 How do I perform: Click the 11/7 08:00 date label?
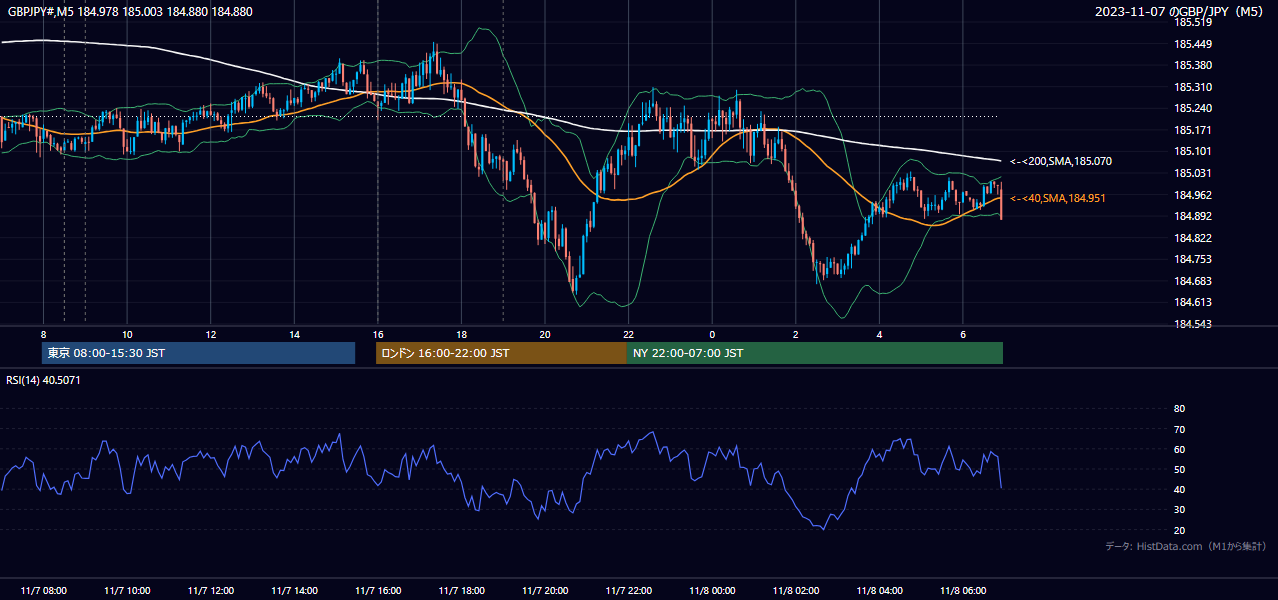click(x=43, y=591)
